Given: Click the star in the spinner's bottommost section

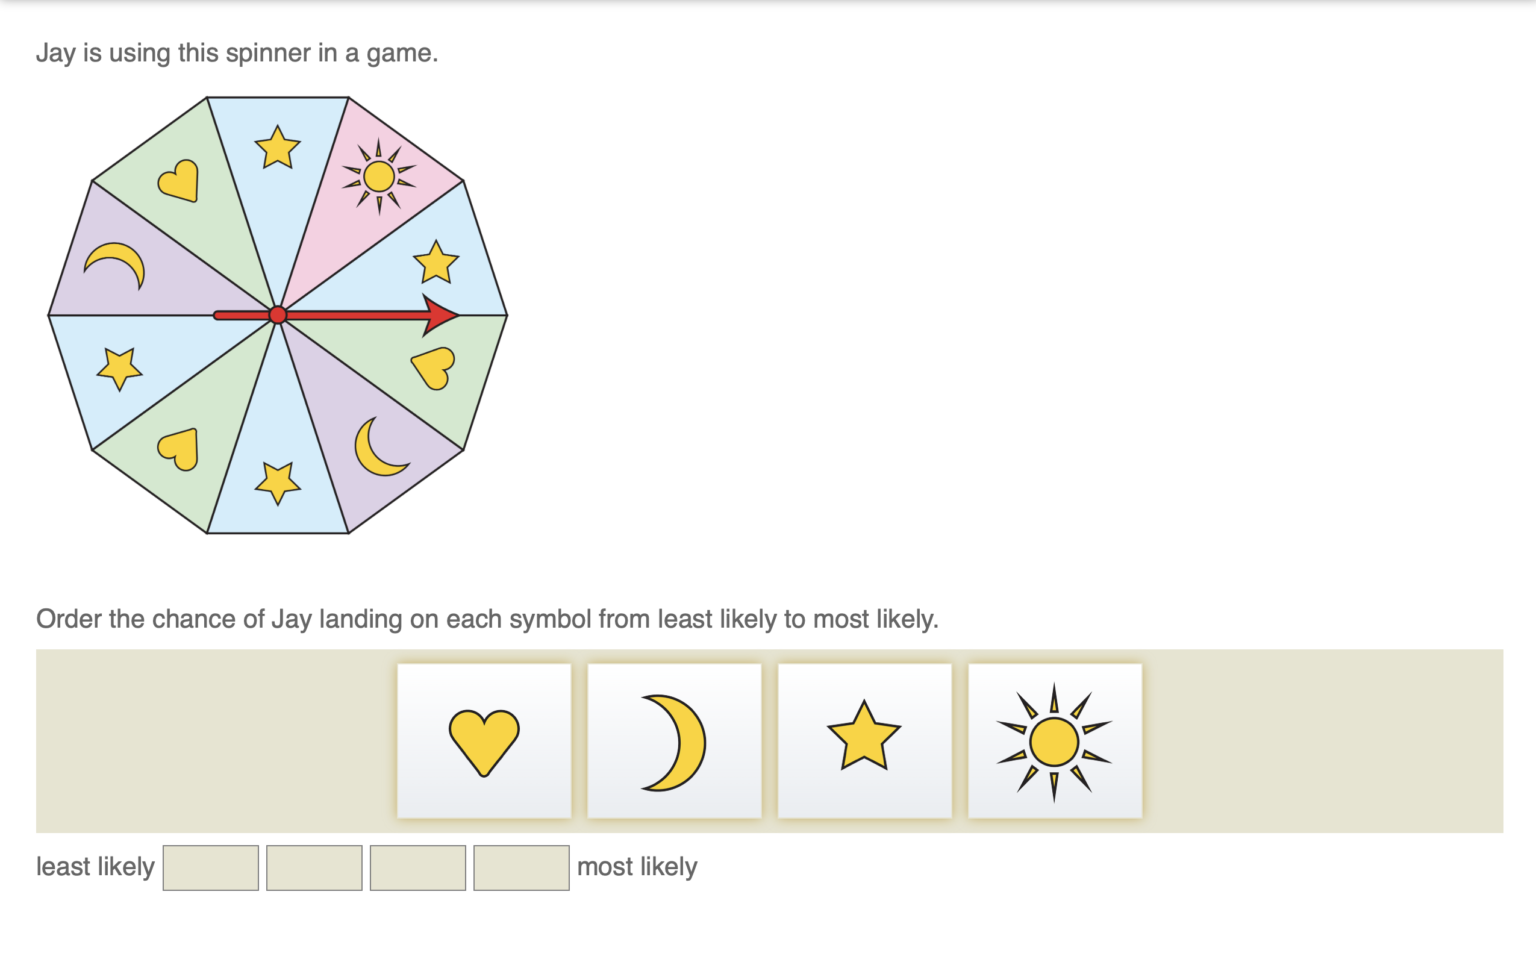Looking at the screenshot, I should (x=277, y=482).
